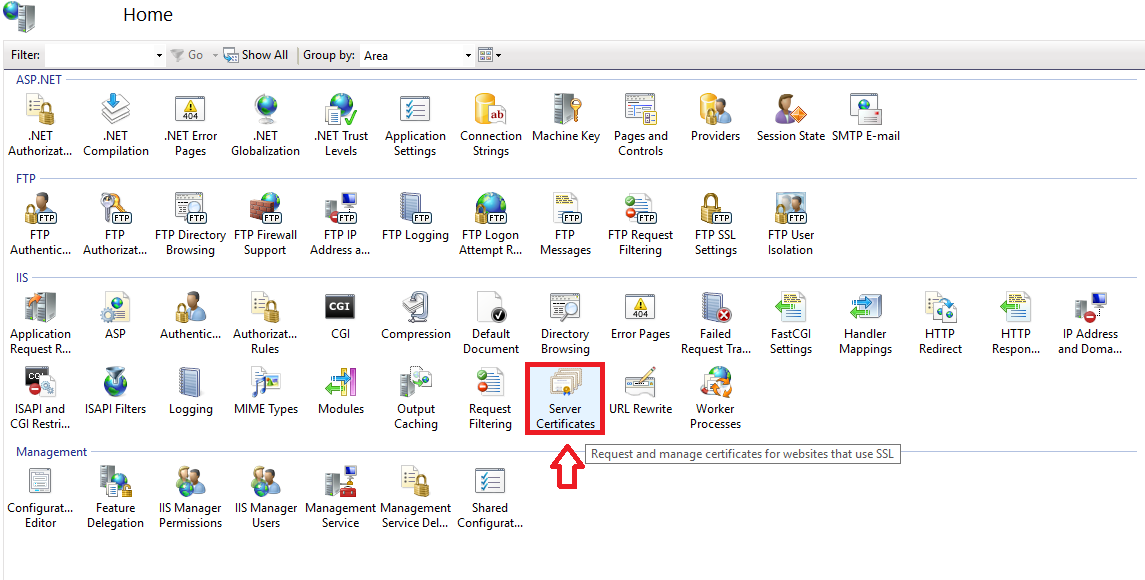The image size is (1145, 580).
Task: Click into the Filter text field
Action: coord(100,55)
